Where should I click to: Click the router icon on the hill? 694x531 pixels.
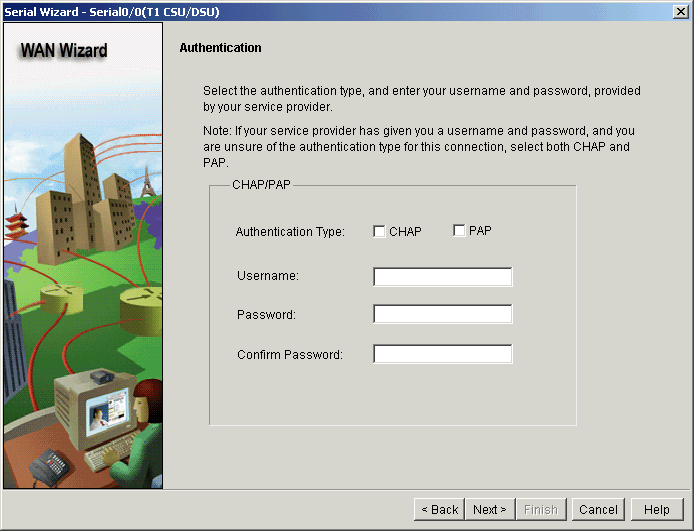pyautogui.click(x=61, y=298)
